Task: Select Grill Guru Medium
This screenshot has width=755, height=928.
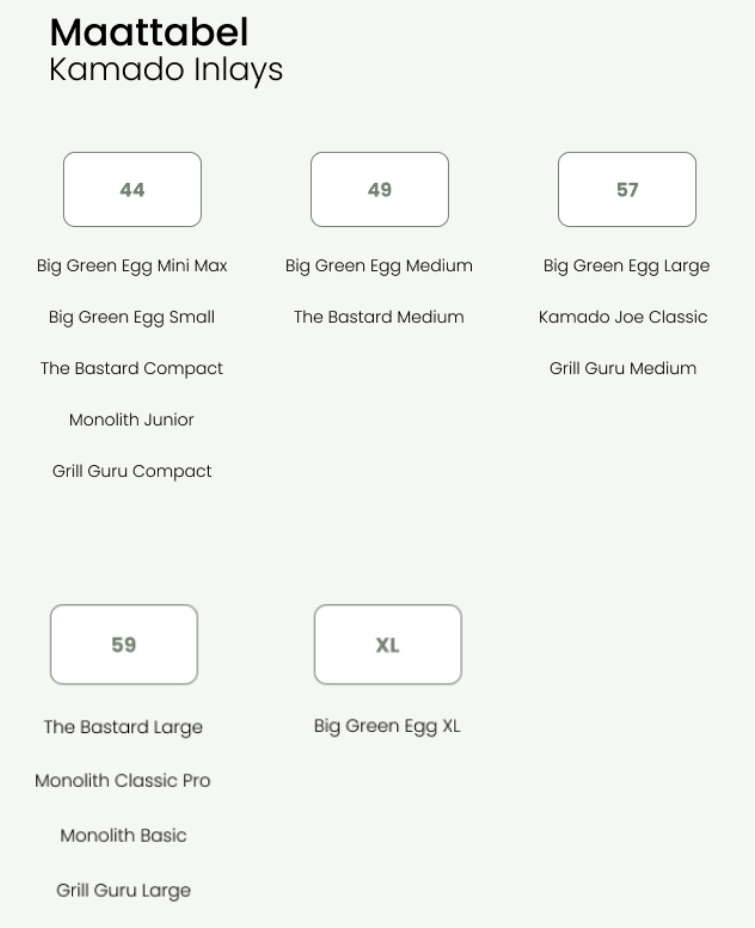Action: tap(623, 369)
